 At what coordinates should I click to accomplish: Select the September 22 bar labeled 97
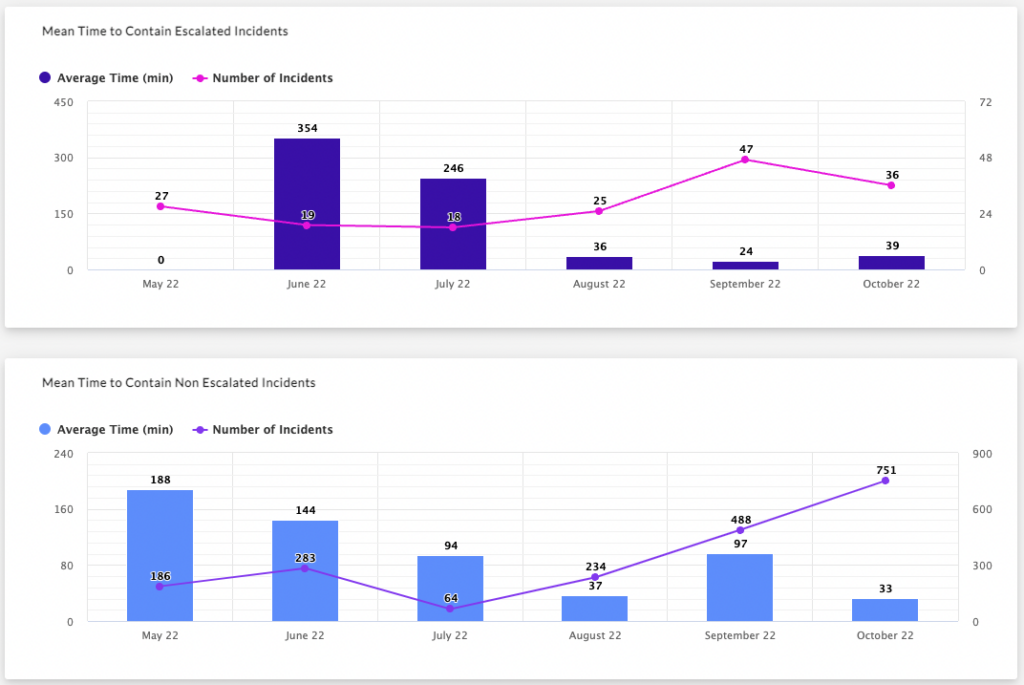pos(740,588)
